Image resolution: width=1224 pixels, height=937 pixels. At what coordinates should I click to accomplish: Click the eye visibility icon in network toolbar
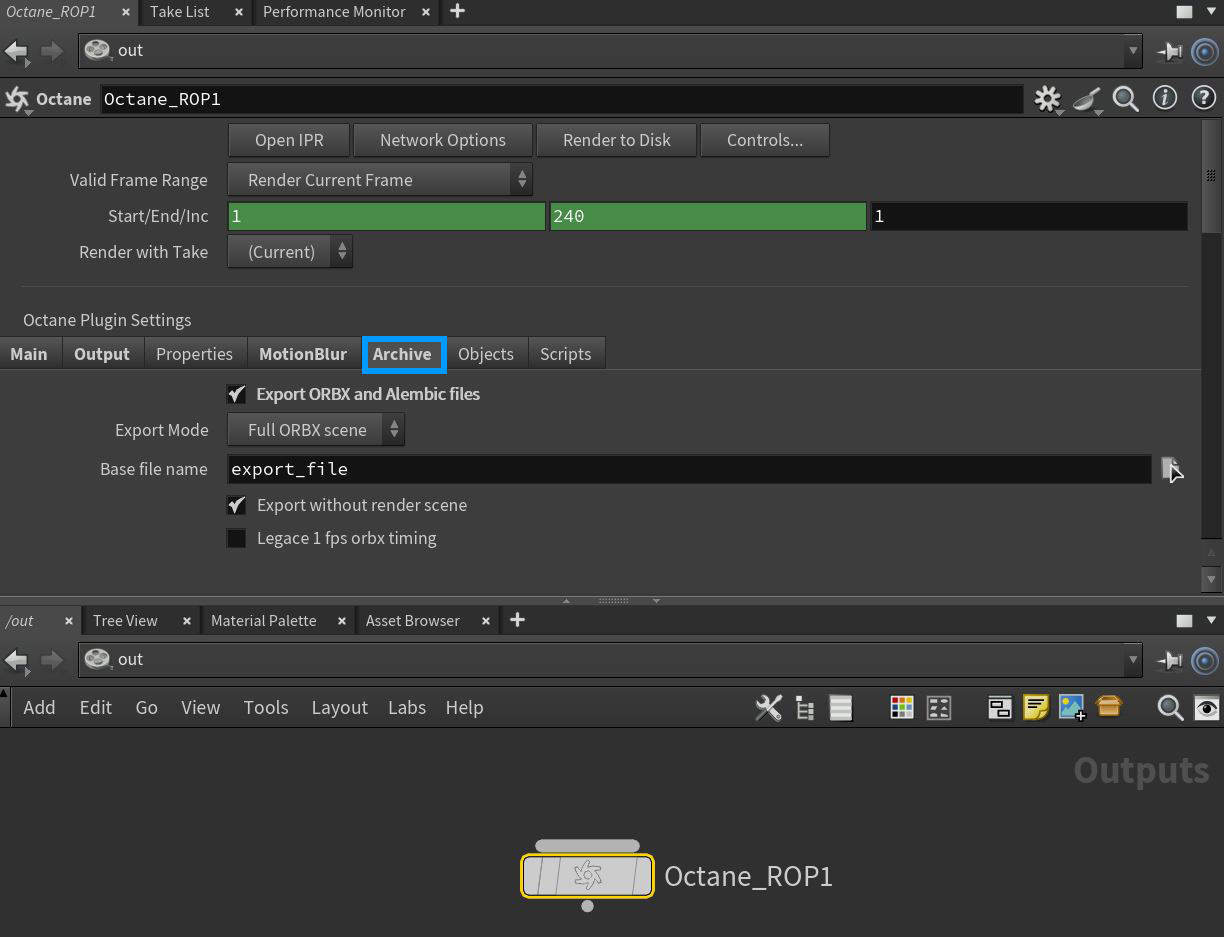coord(1206,707)
